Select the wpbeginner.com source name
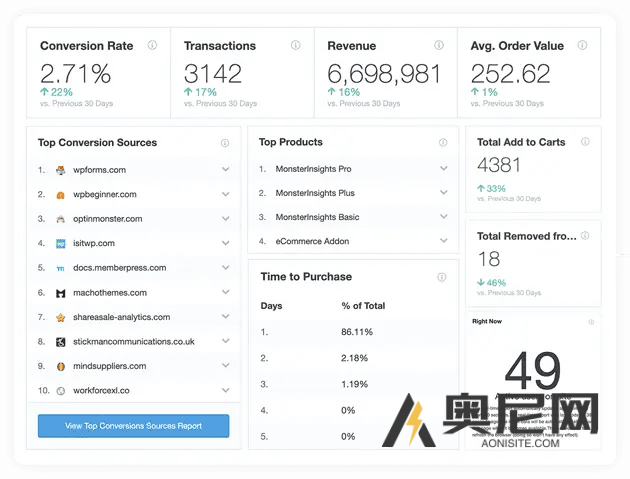Viewport: 630px width, 479px height. 105,194
